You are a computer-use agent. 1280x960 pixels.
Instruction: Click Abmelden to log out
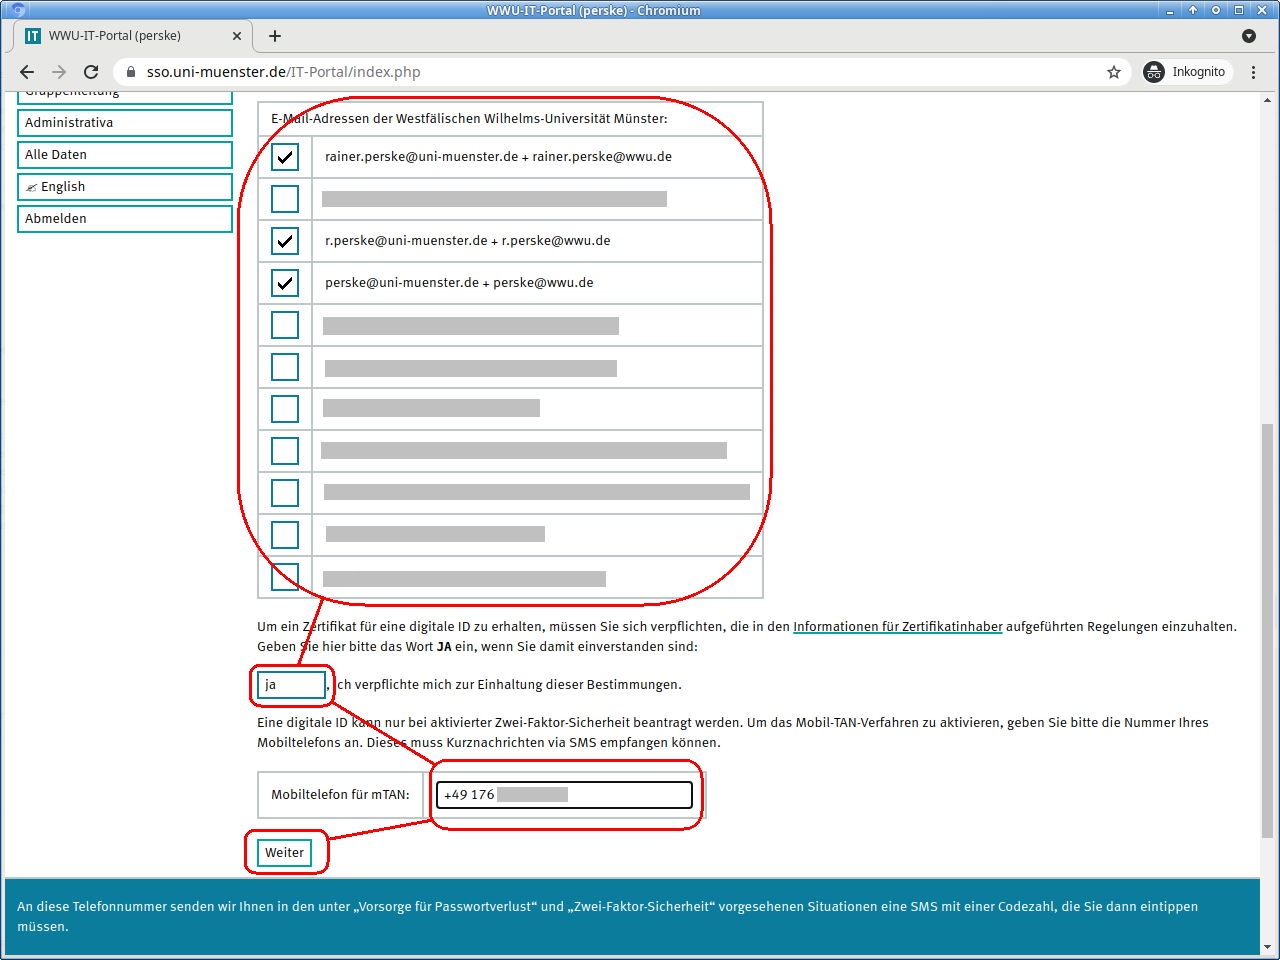[x=125, y=219]
